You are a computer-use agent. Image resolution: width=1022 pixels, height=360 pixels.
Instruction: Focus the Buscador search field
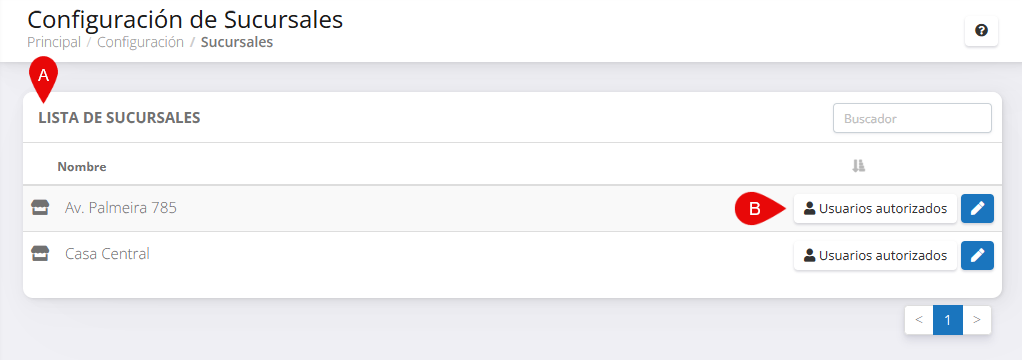[912, 119]
